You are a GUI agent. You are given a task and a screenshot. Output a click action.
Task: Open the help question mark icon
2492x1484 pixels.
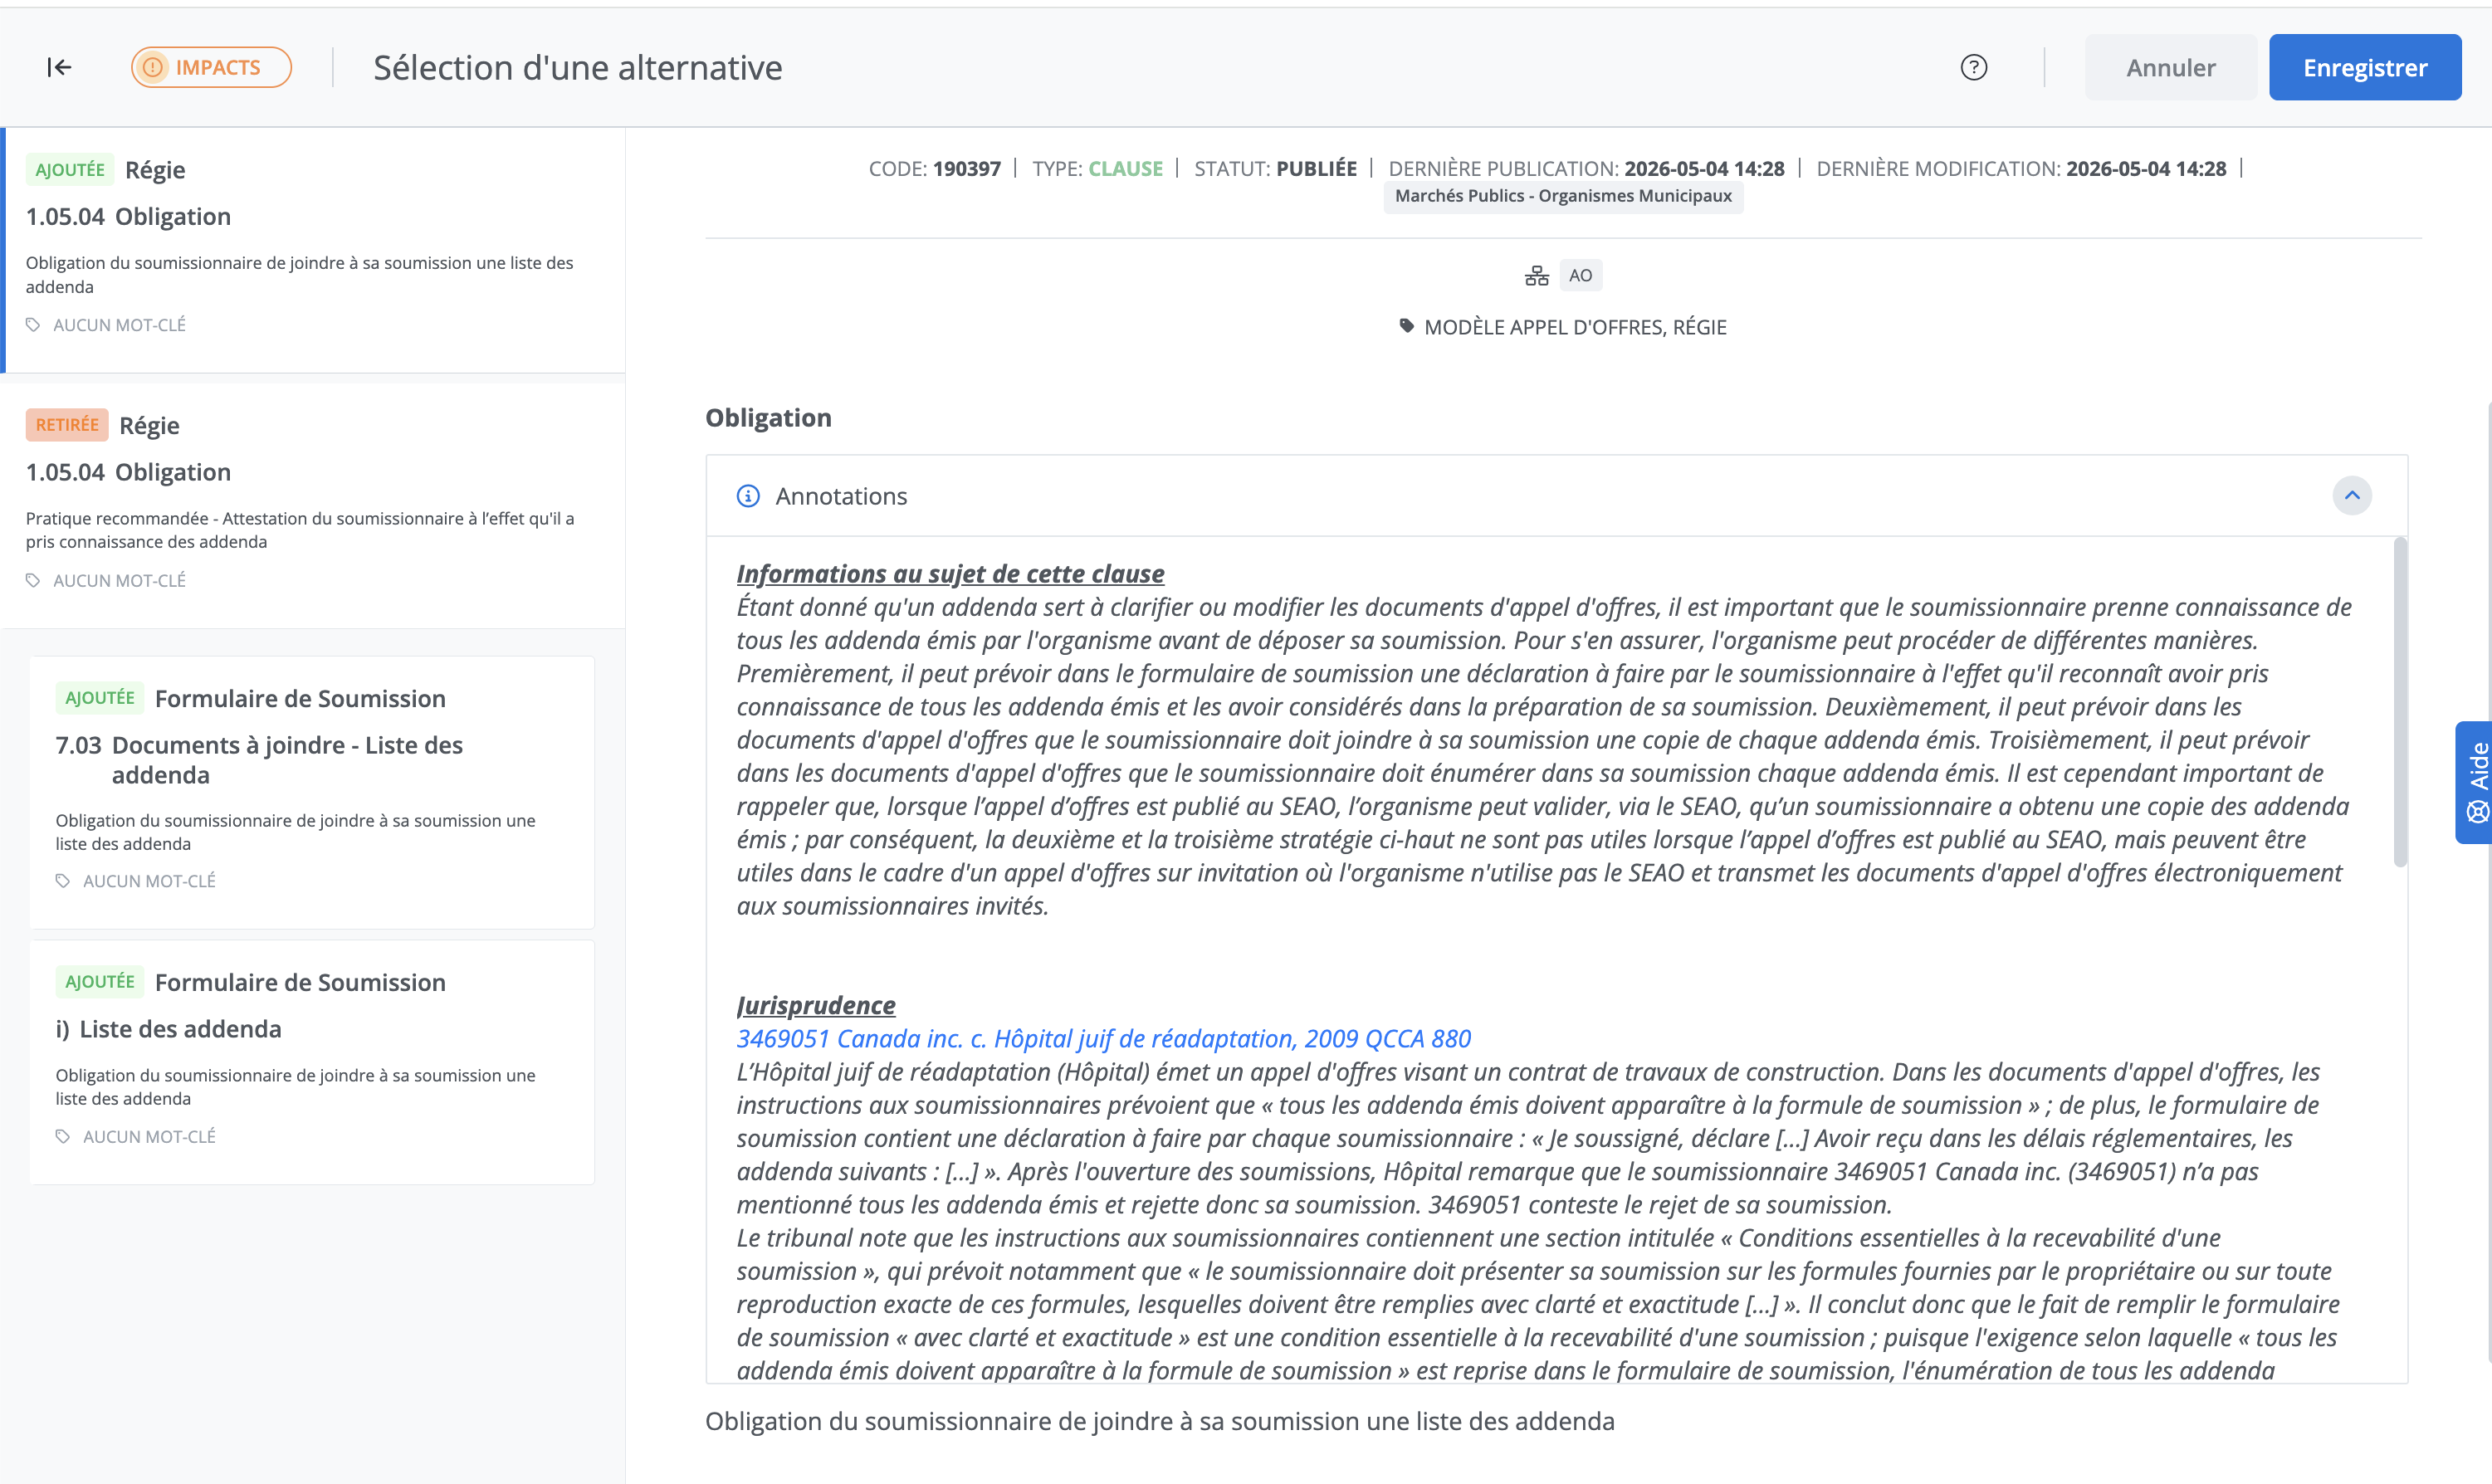pos(1973,67)
